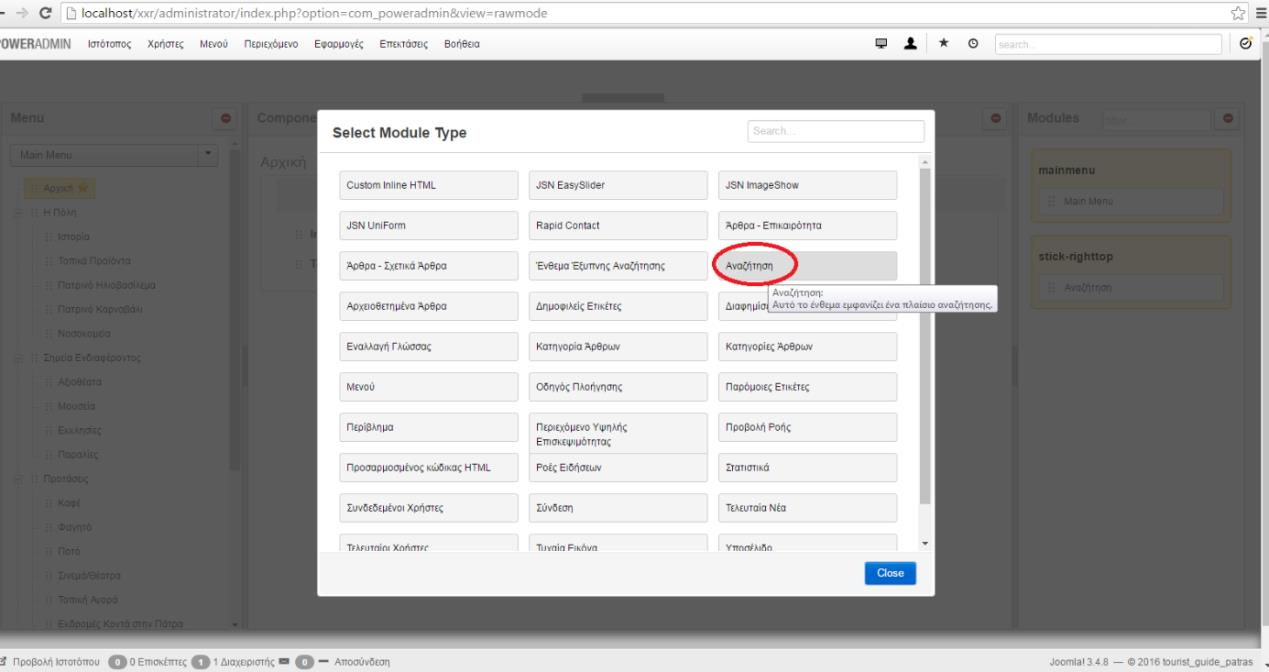Open the Επεκτάσεις menu
This screenshot has height=672, width=1269.
point(405,44)
